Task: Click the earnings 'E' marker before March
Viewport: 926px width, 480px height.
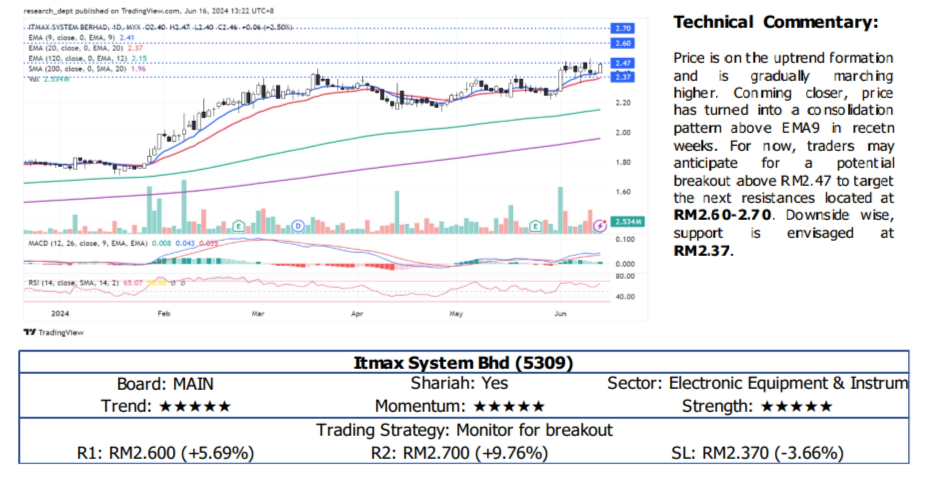Action: [240, 227]
